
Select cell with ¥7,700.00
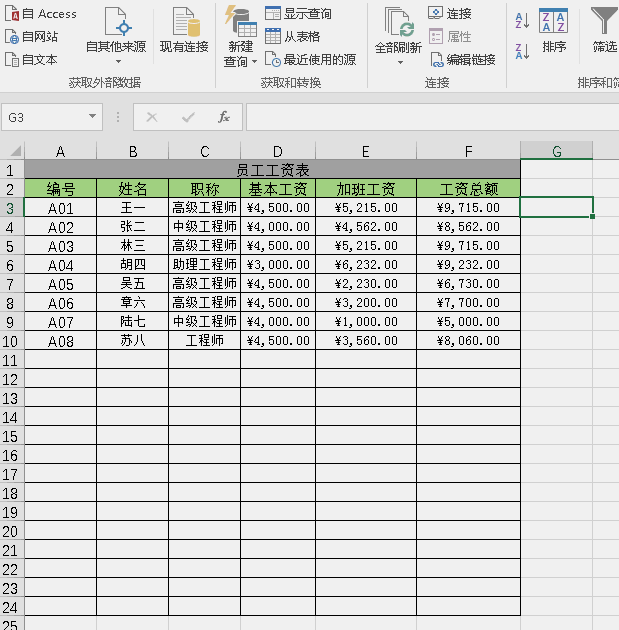click(x=468, y=303)
